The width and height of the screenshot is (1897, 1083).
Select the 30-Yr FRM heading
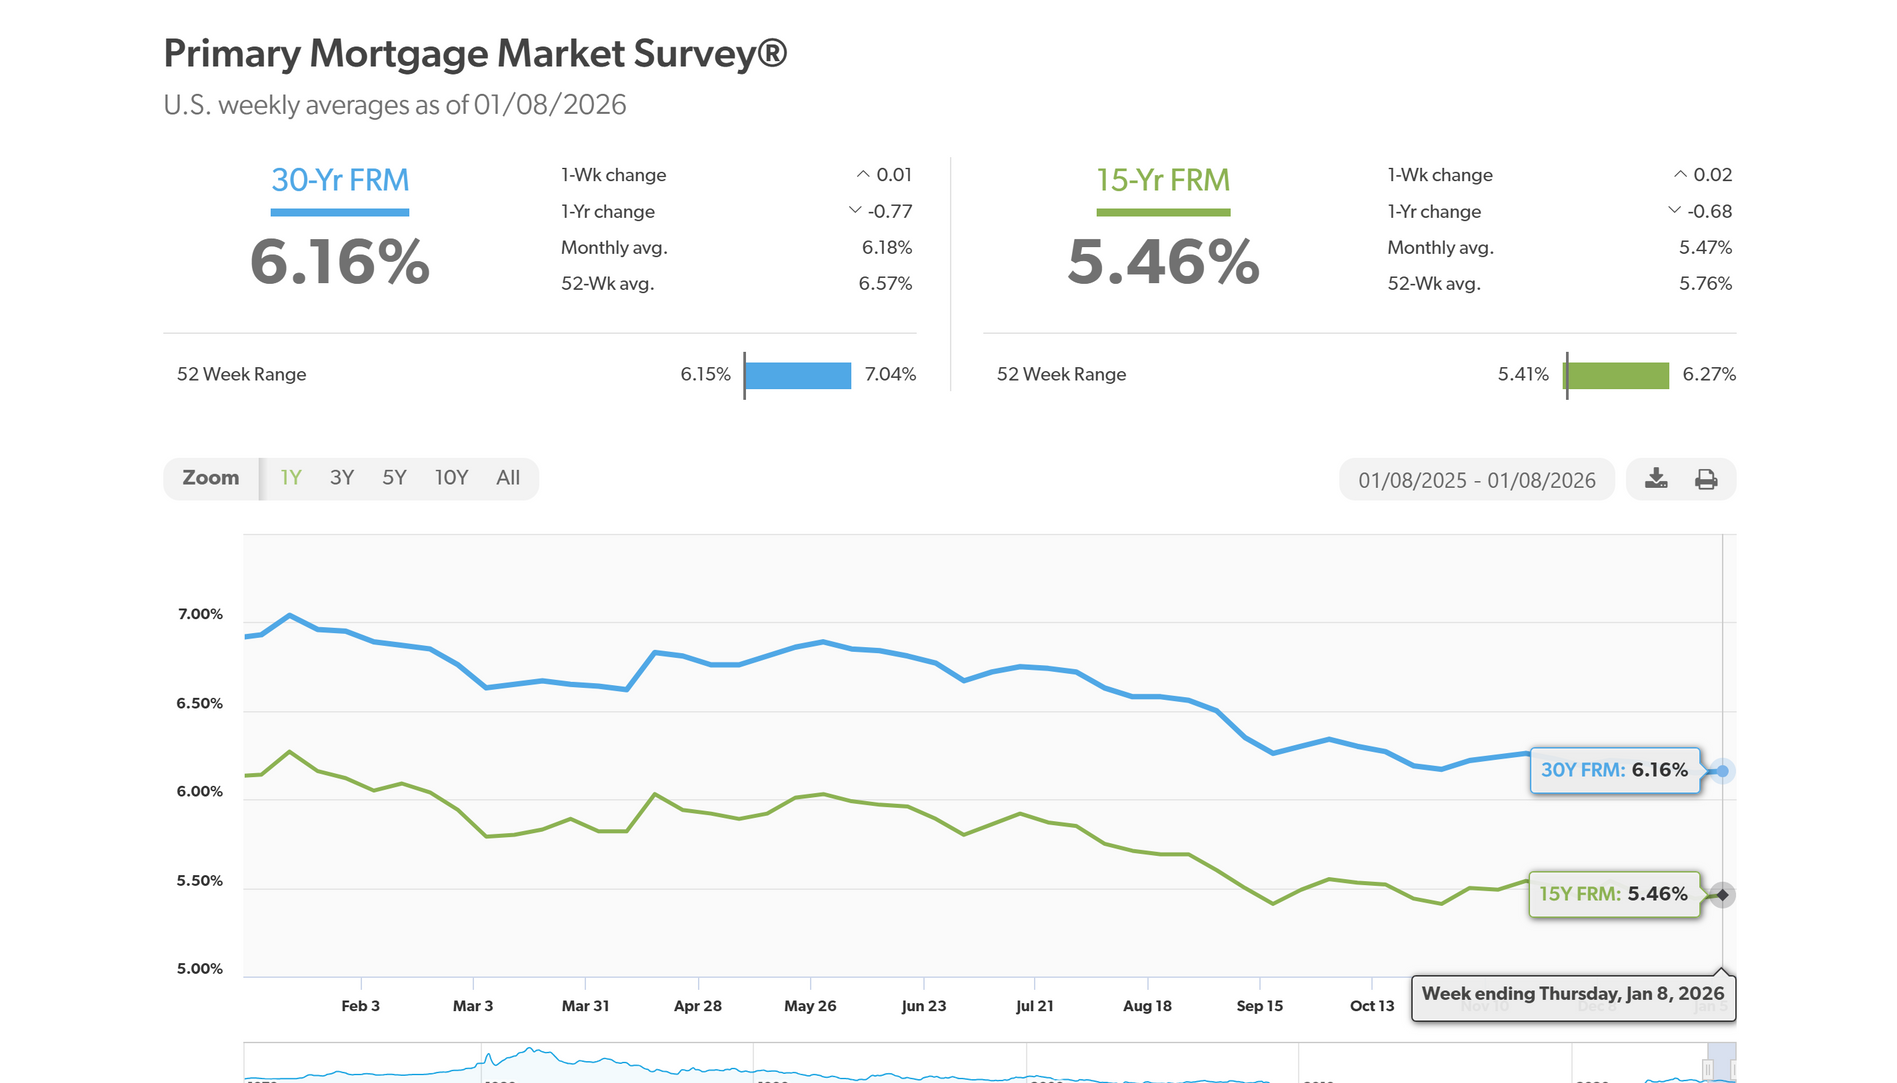340,180
